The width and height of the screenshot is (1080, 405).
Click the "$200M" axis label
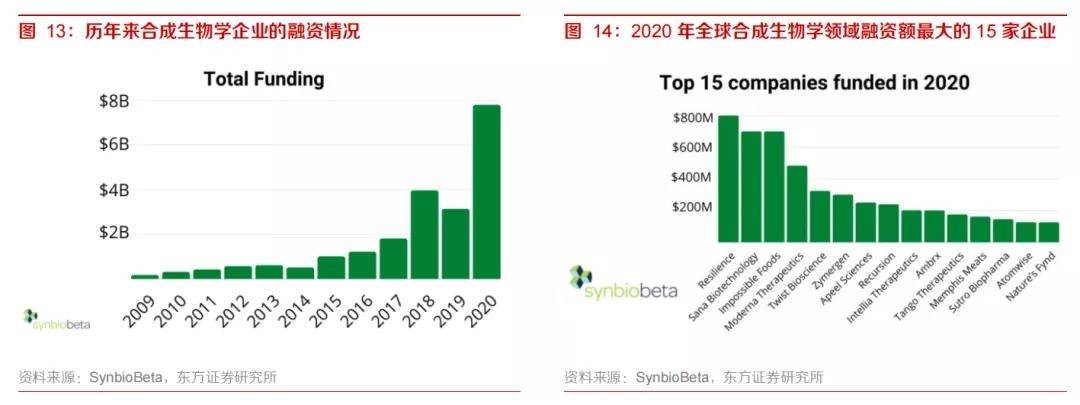pos(693,207)
